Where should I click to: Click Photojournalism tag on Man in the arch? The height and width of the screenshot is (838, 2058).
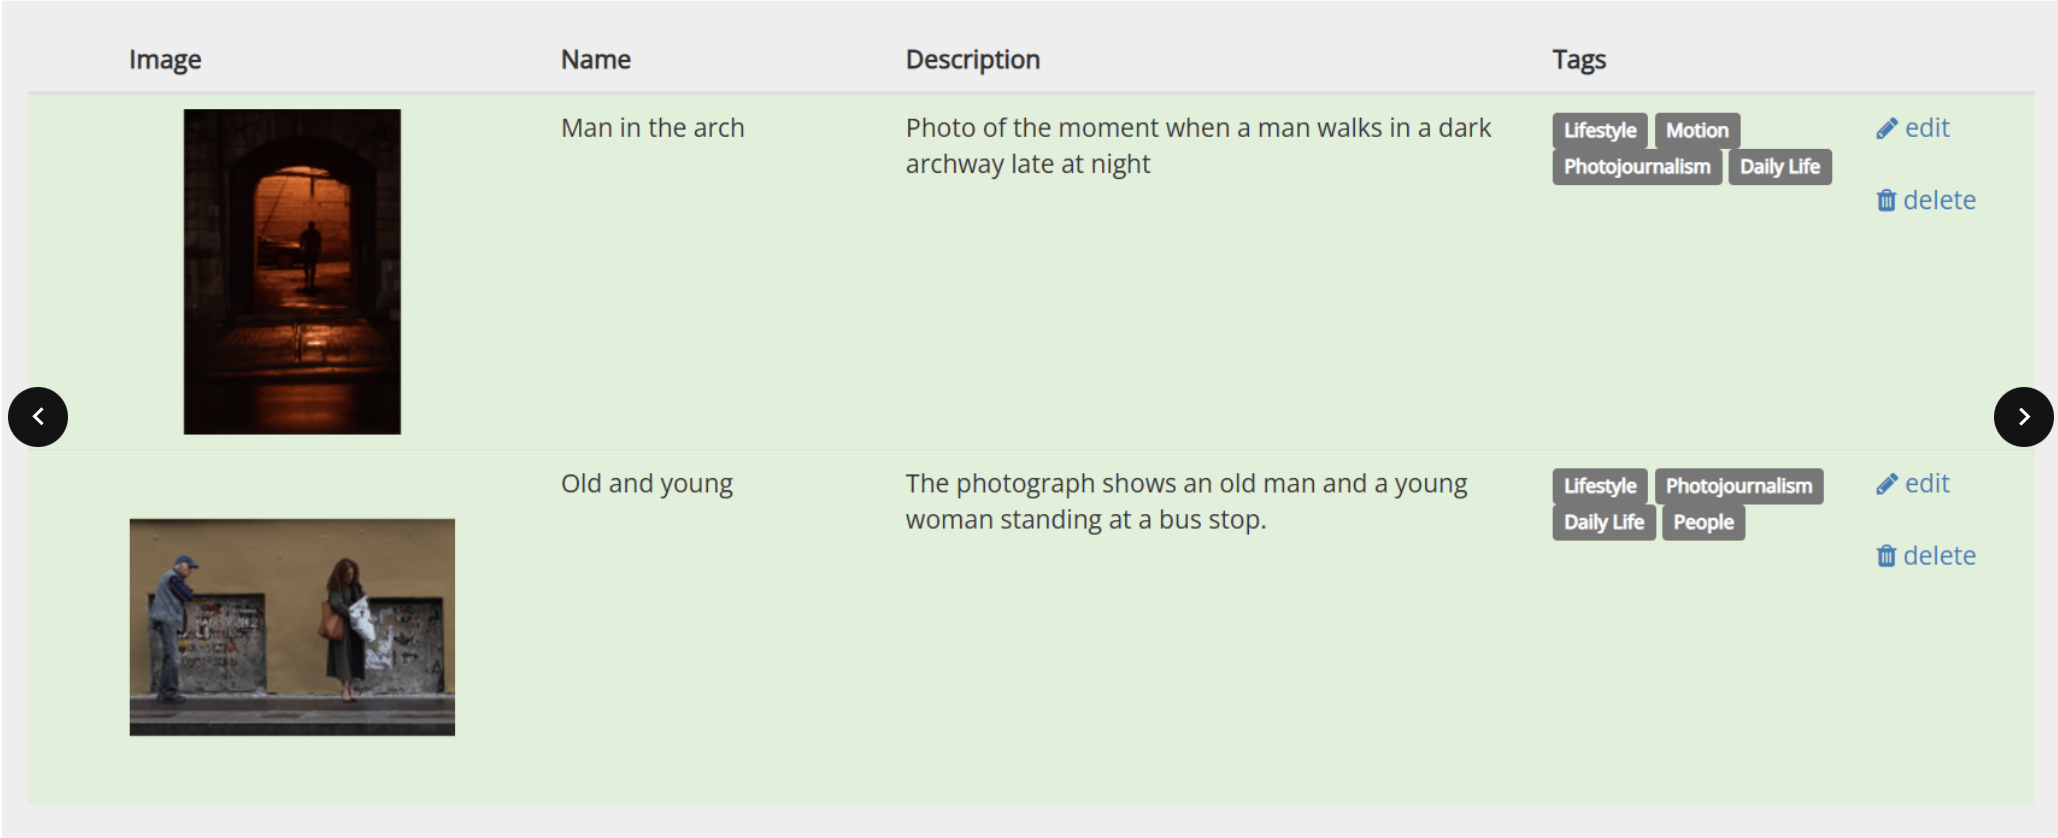(x=1637, y=167)
